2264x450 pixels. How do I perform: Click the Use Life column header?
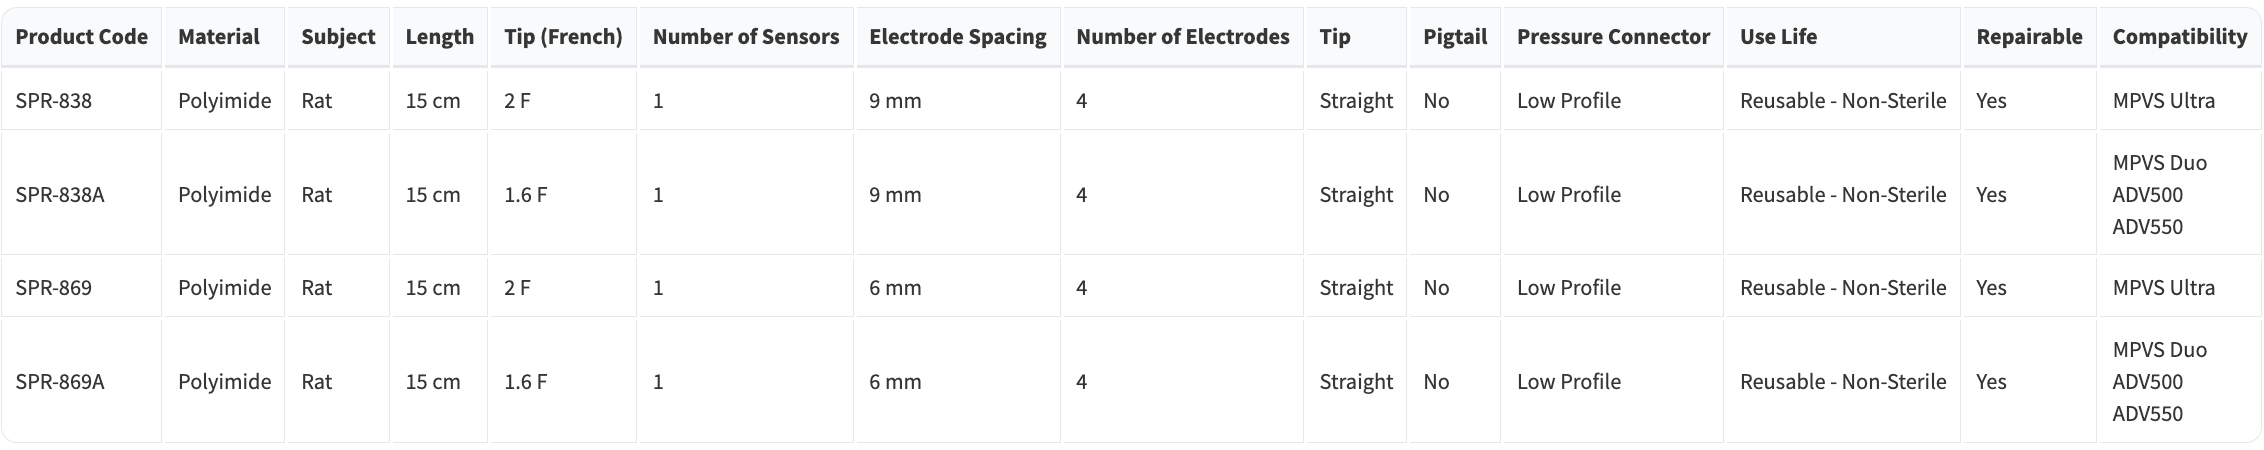pos(1778,37)
